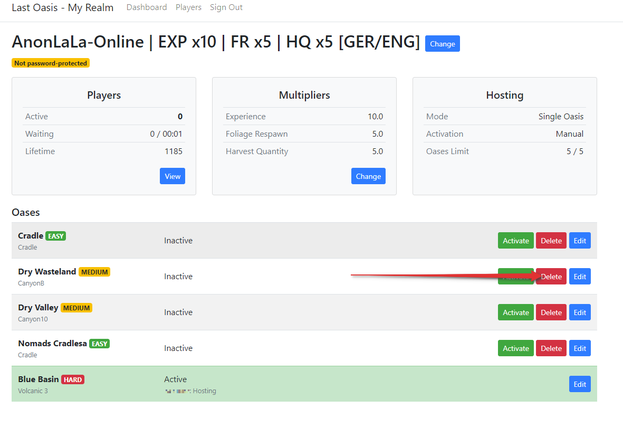Viewport: 623px width, 437px height.
Task: Activate the Cradle oasis
Action: pos(515,241)
